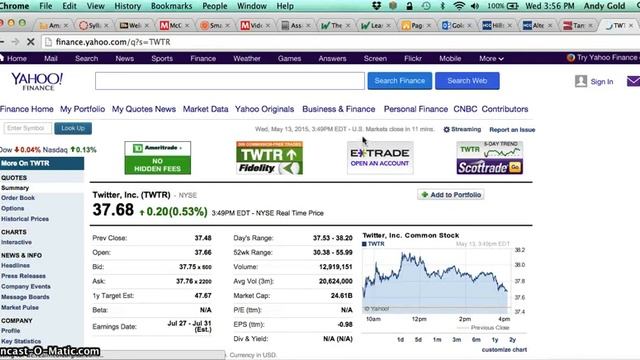Open the CNBC link
This screenshot has height=360, width=640.
(x=465, y=109)
